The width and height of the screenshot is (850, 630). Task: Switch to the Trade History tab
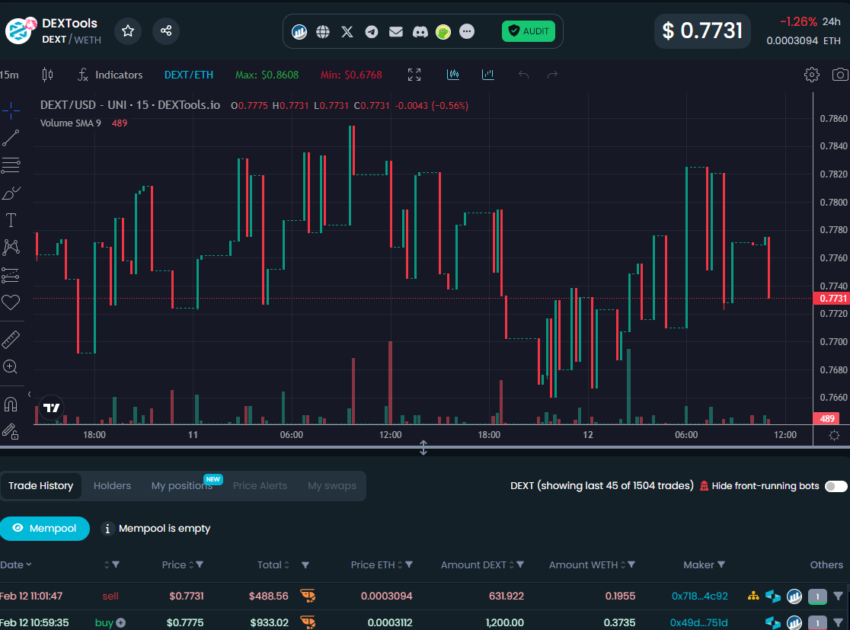point(41,486)
